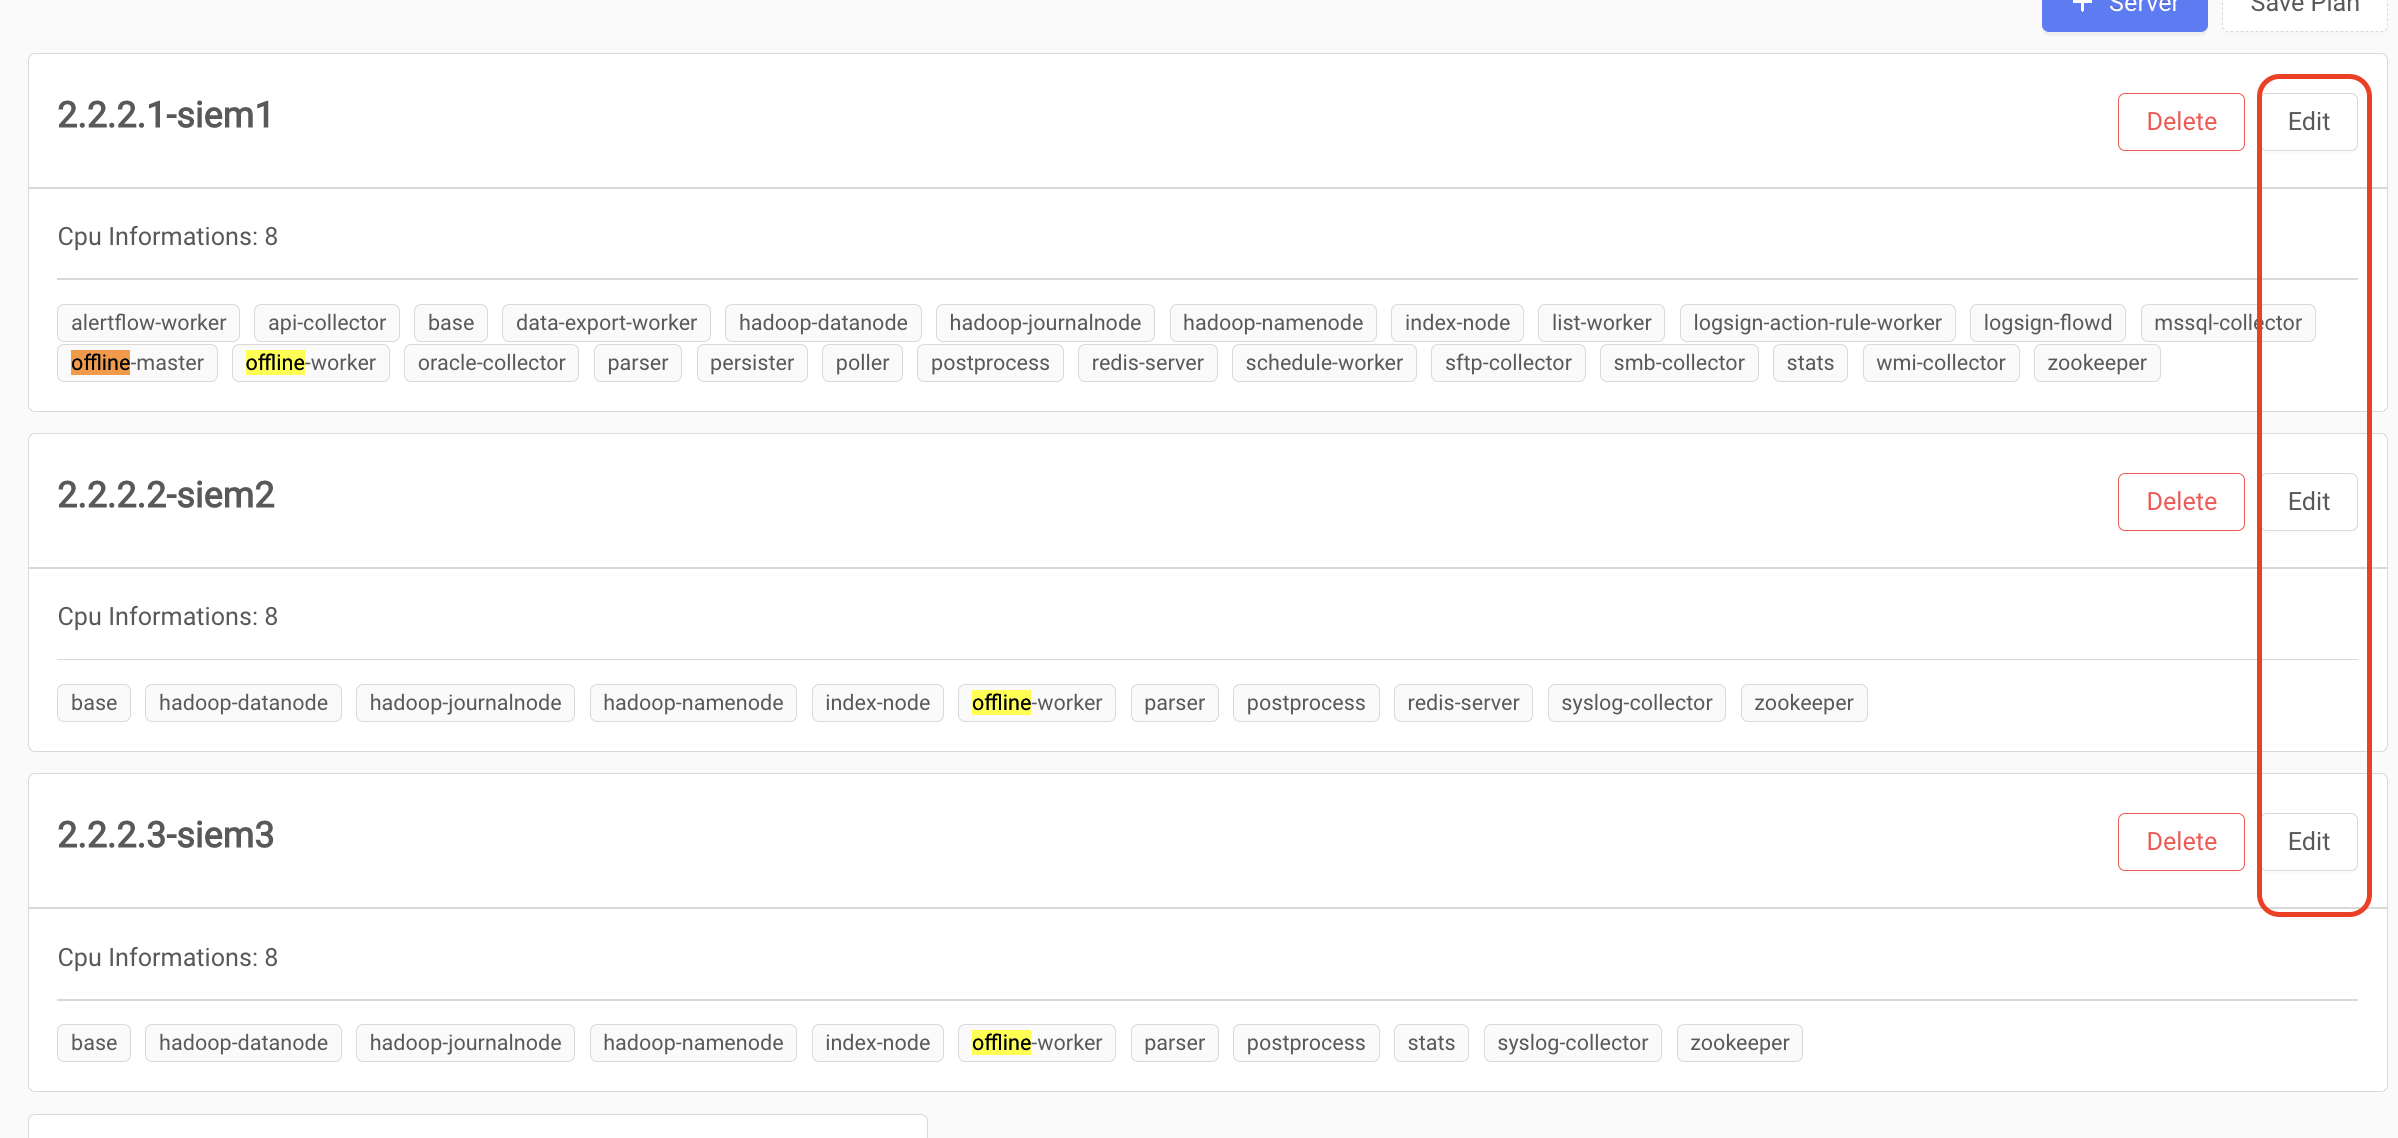Screen dimensions: 2398x1138
Task: Delete the 2.2.2.3-siem3 server
Action: (2181, 842)
